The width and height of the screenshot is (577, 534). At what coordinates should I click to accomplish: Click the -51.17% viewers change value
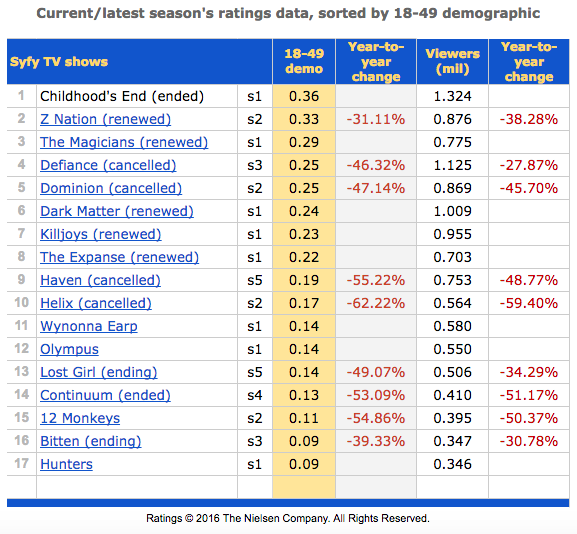529,395
